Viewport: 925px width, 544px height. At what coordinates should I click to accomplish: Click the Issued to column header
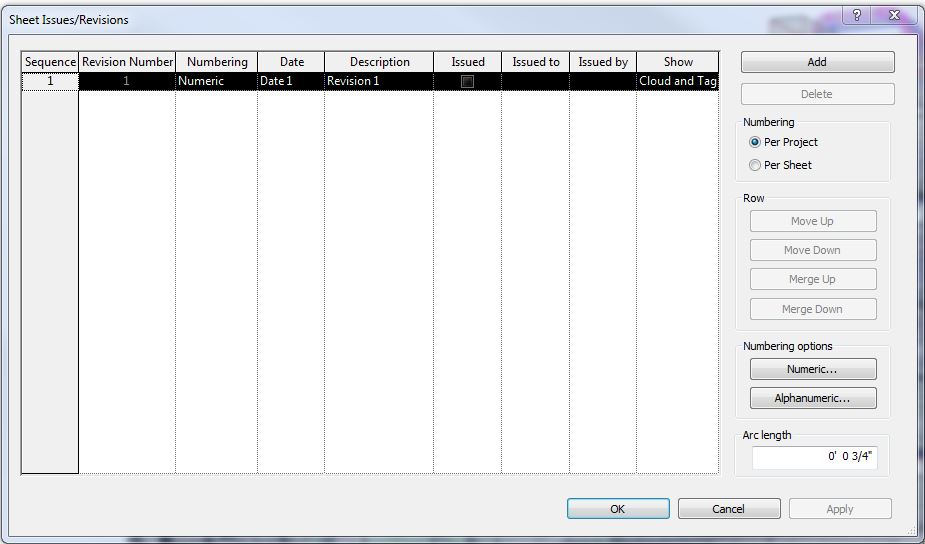click(535, 62)
